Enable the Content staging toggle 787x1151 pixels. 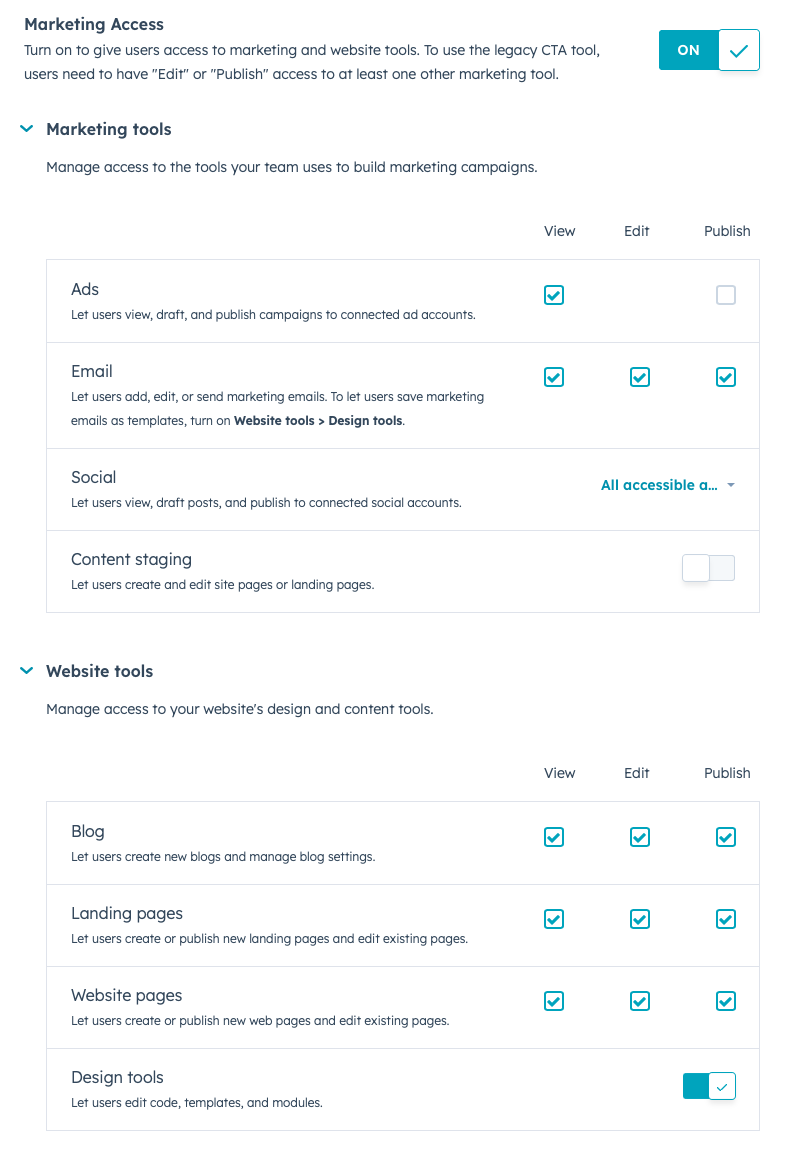click(x=708, y=567)
